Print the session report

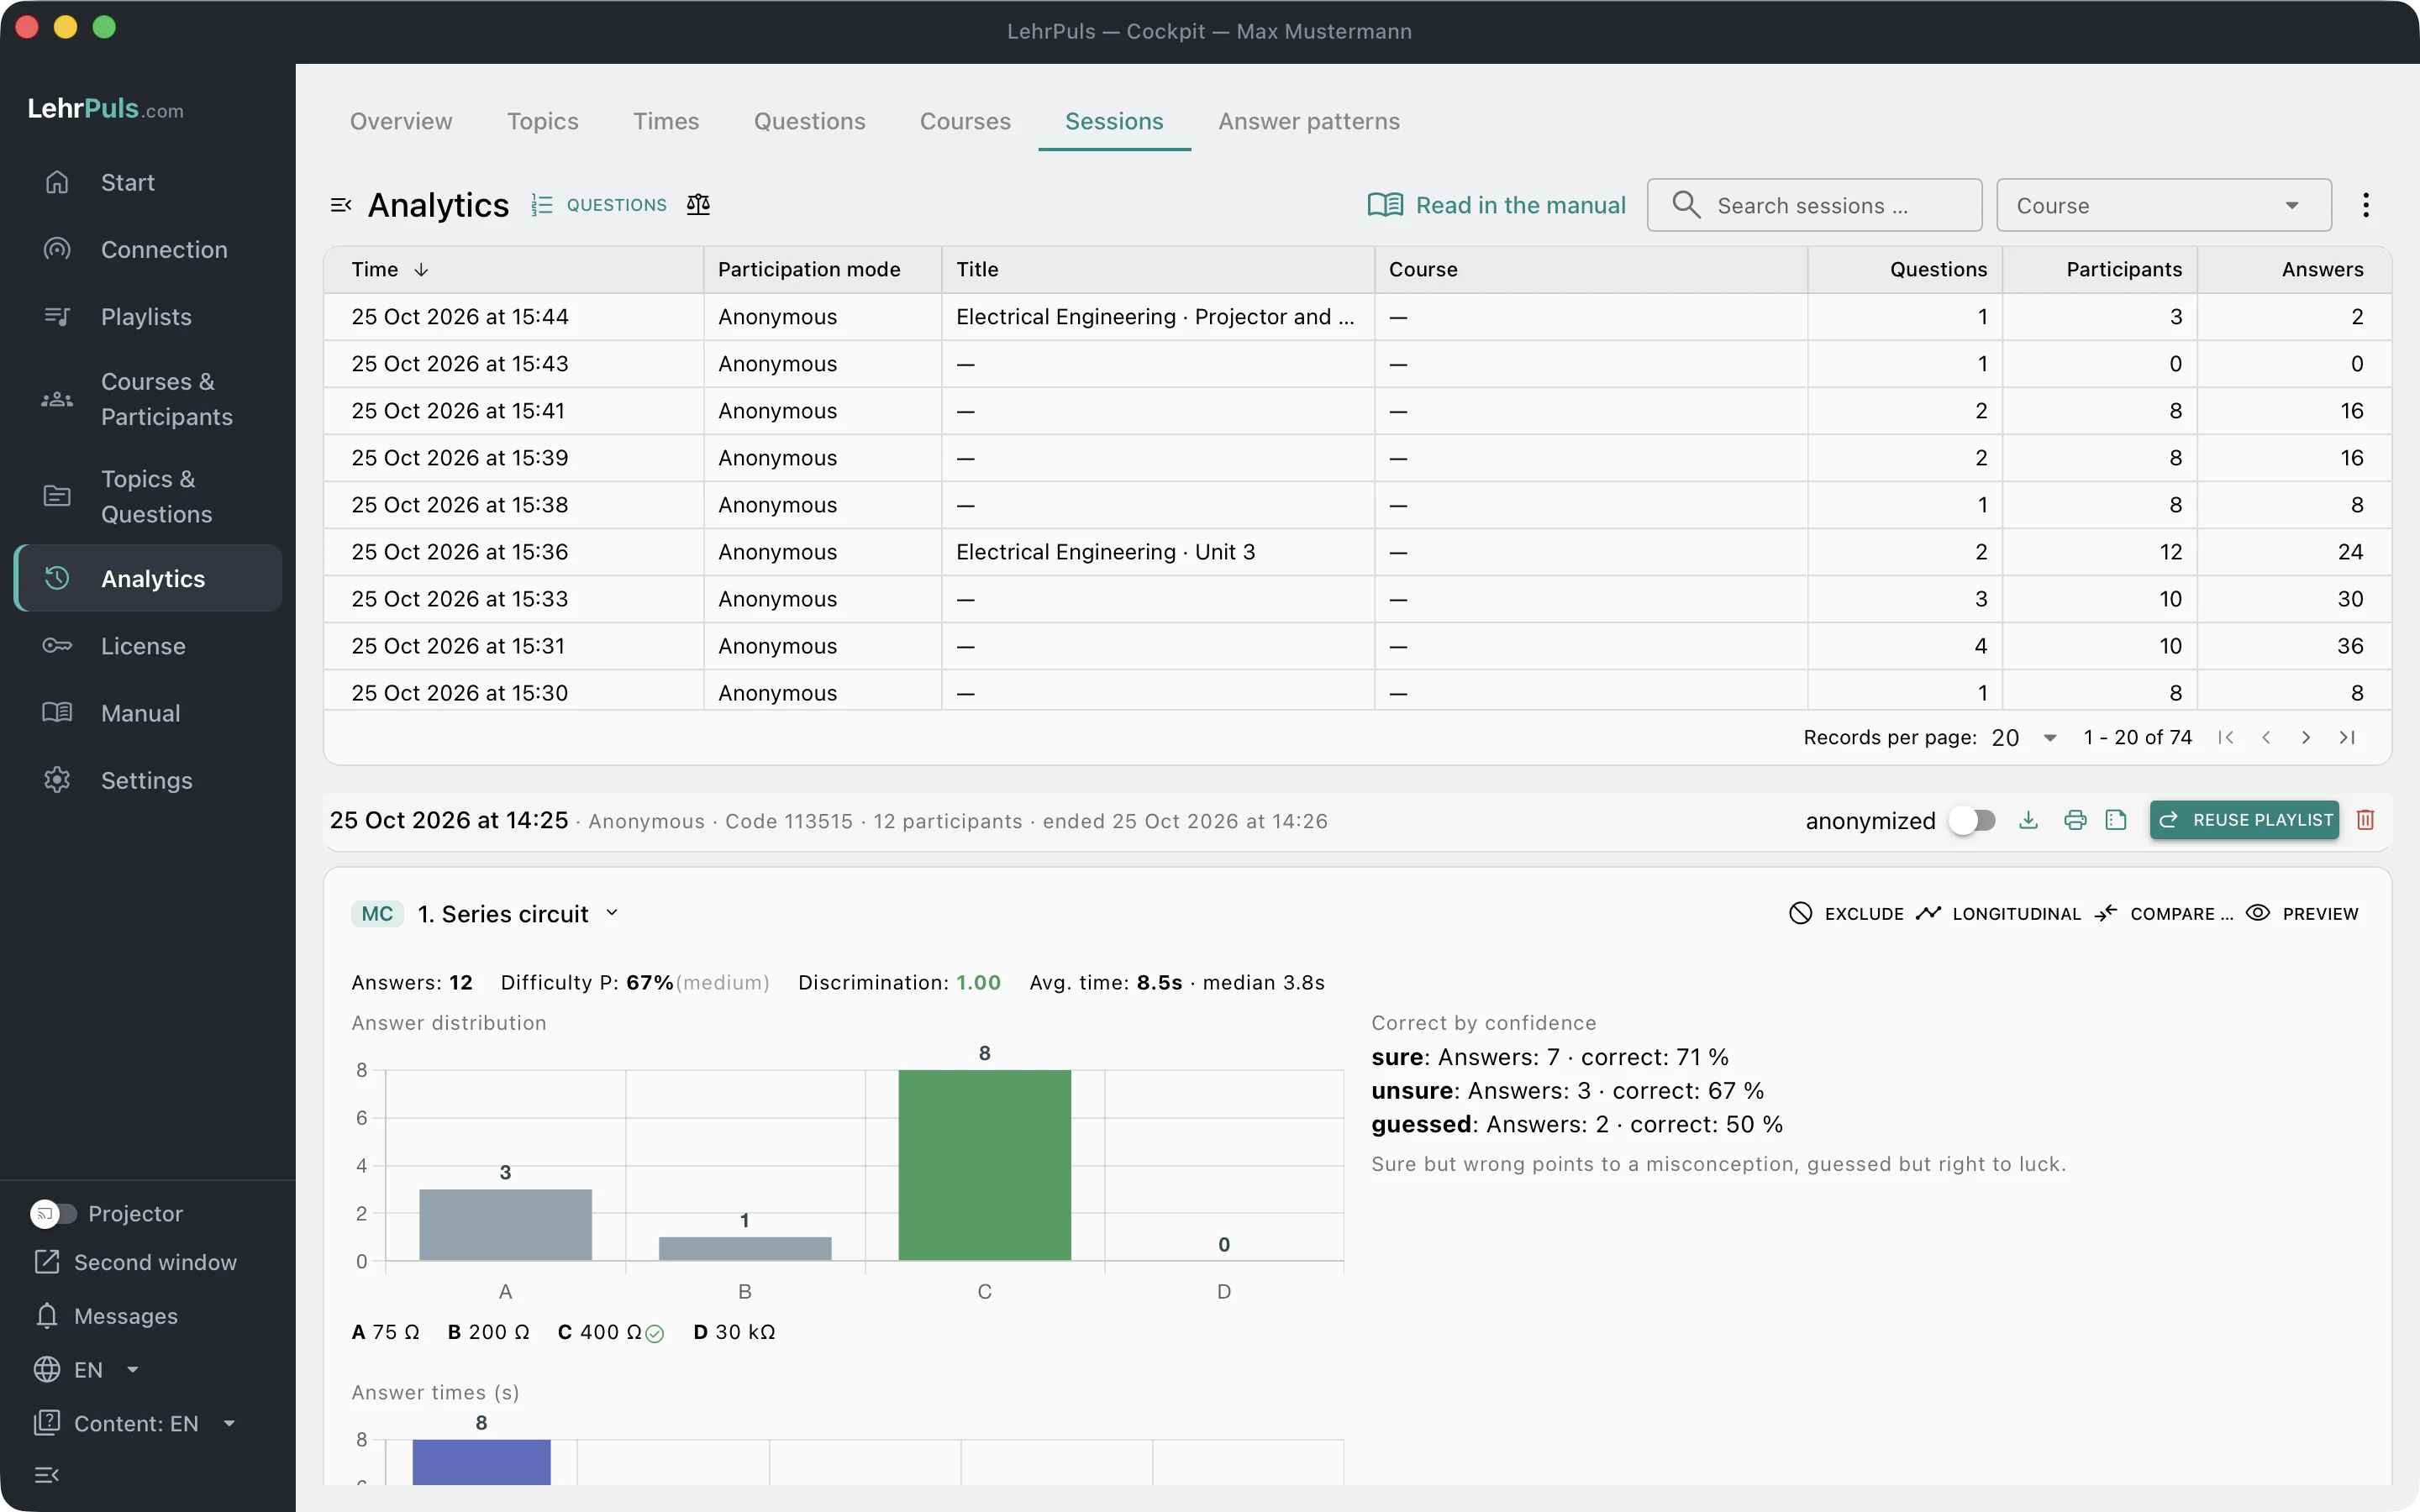click(x=2075, y=820)
